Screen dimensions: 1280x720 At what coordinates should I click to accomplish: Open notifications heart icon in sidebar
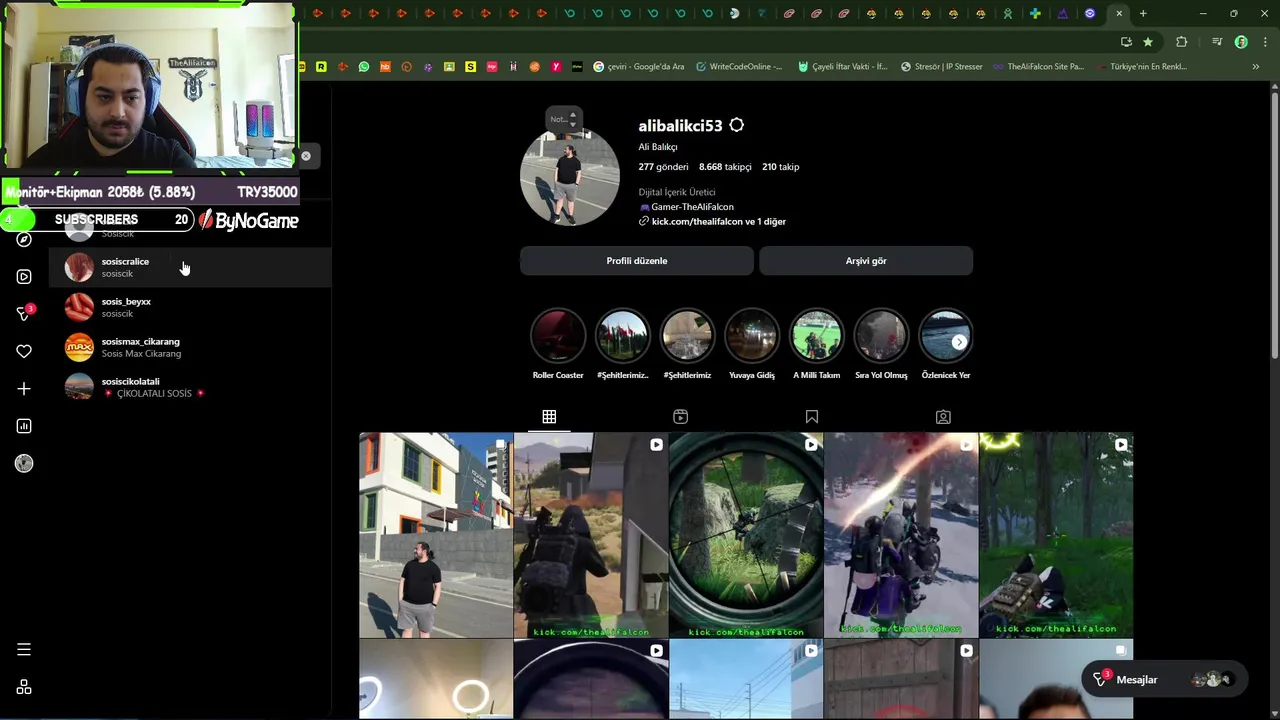[24, 351]
